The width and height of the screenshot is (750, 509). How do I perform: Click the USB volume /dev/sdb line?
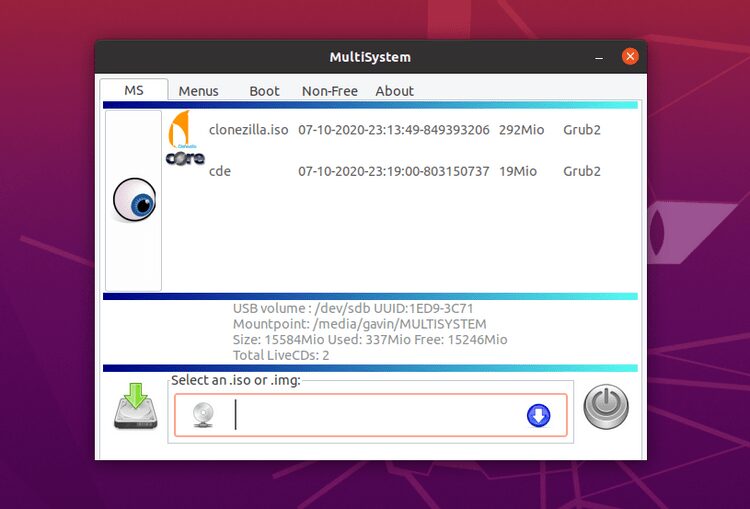pos(353,308)
